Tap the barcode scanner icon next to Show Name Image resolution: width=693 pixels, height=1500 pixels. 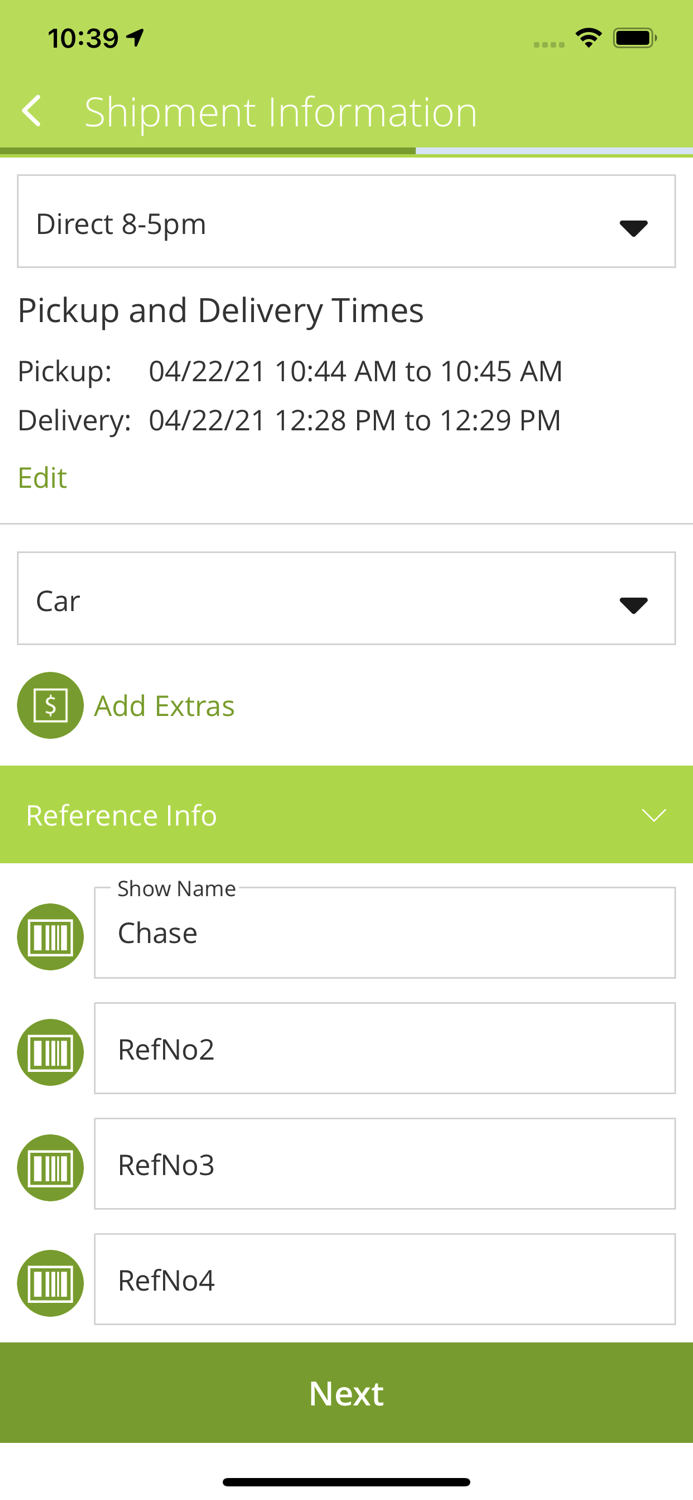click(x=49, y=936)
